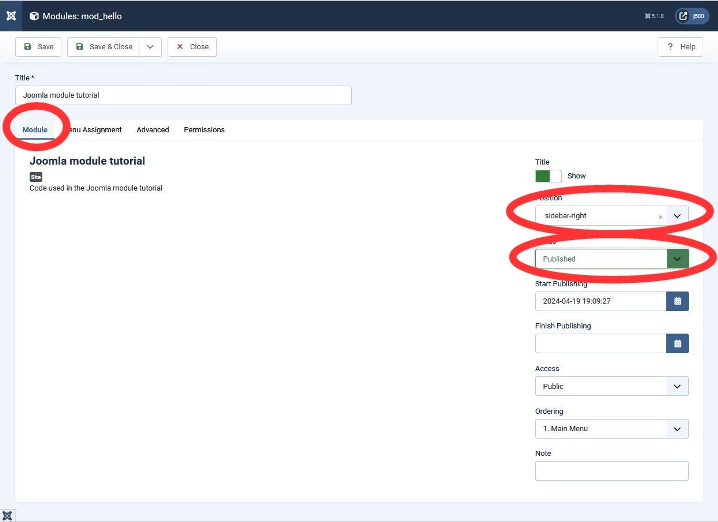Open the Permissions tab

tap(204, 130)
